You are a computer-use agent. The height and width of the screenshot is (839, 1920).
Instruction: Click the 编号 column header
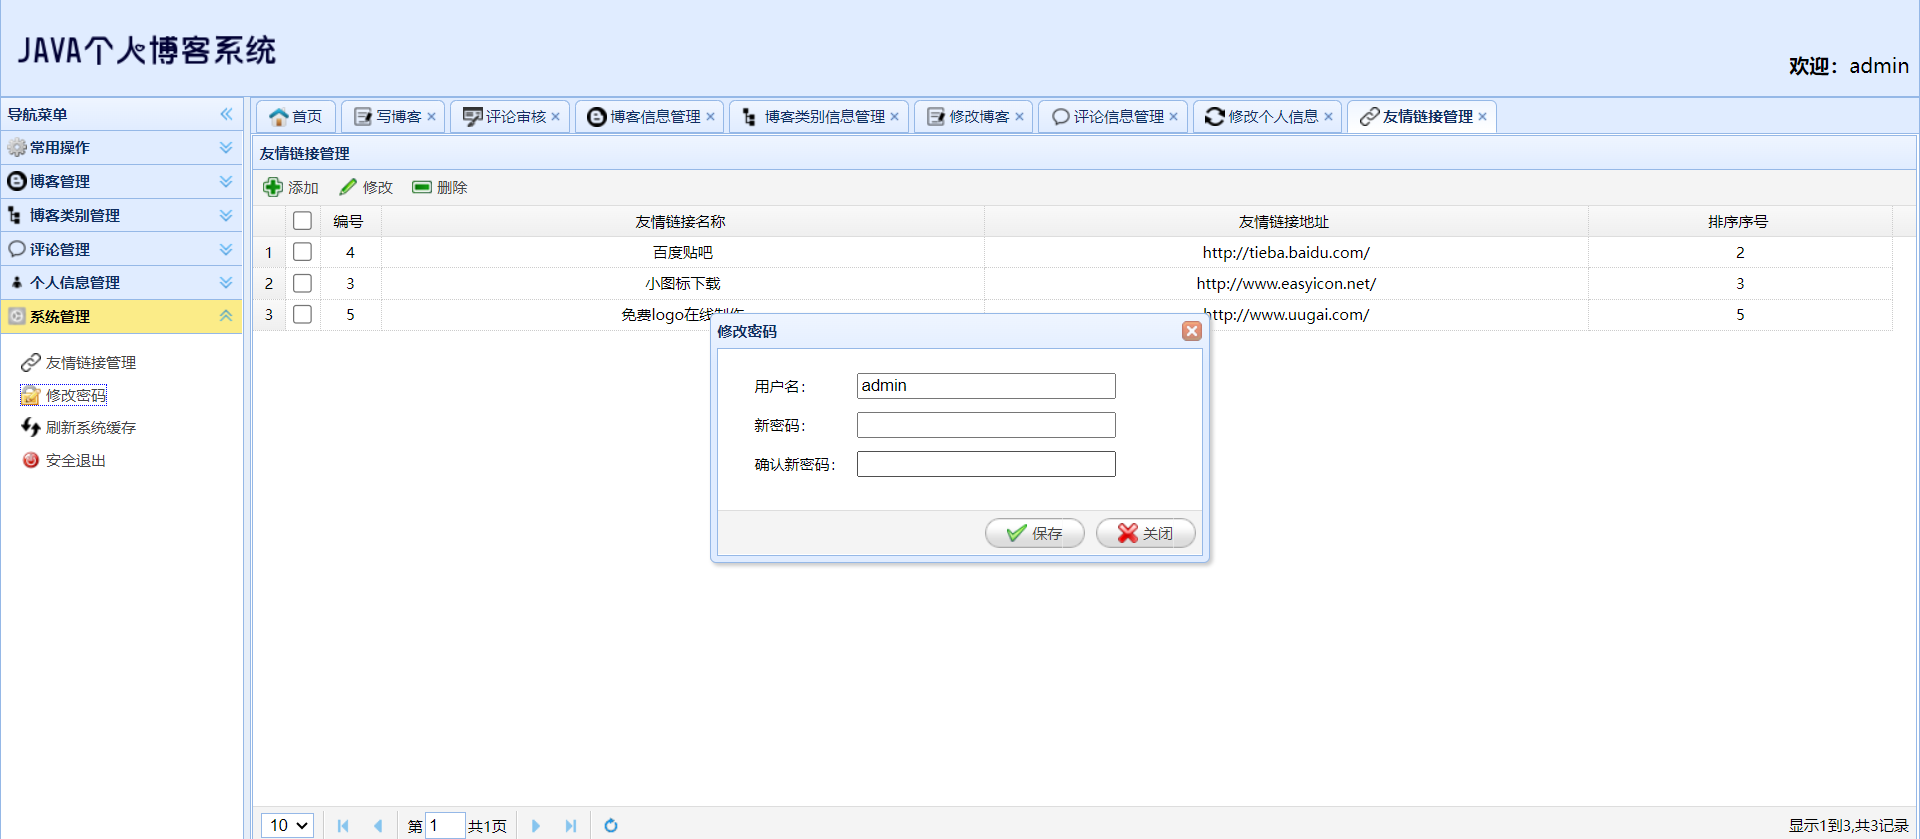[x=350, y=221]
